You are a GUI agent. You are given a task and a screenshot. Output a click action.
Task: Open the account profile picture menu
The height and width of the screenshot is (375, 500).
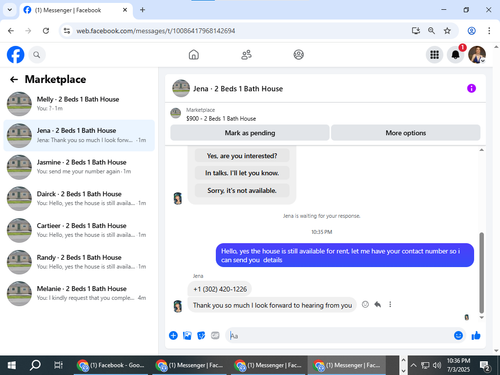tap(477, 55)
